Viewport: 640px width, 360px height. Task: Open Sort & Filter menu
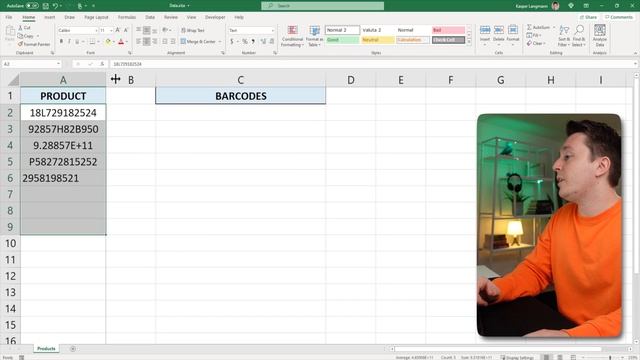(x=564, y=36)
